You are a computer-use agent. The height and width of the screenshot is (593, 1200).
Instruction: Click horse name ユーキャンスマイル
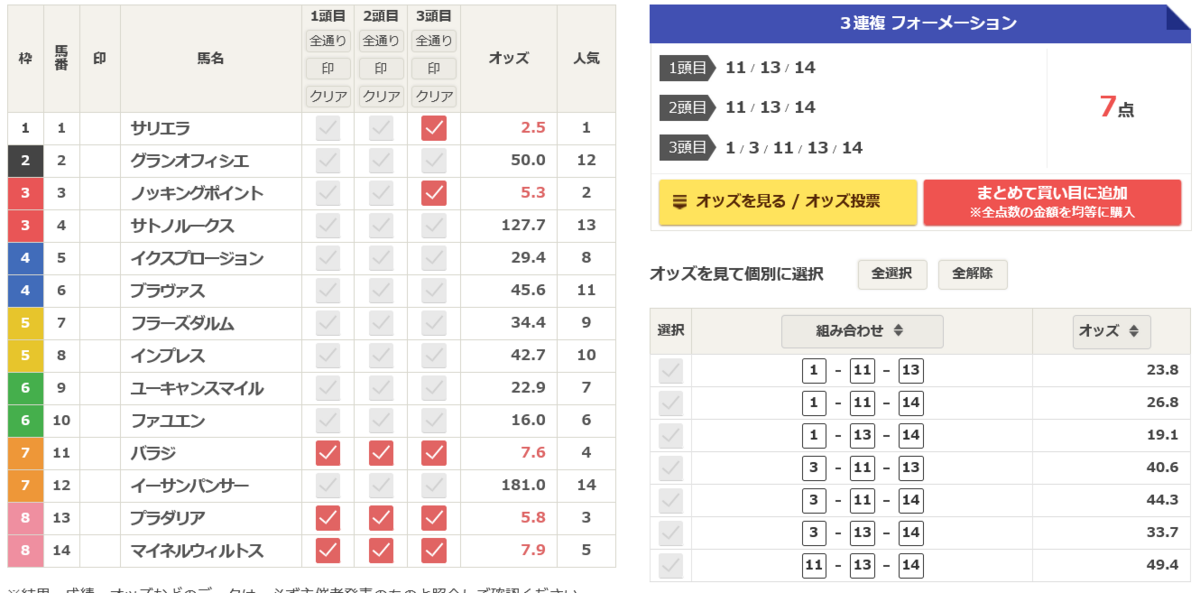coord(197,388)
